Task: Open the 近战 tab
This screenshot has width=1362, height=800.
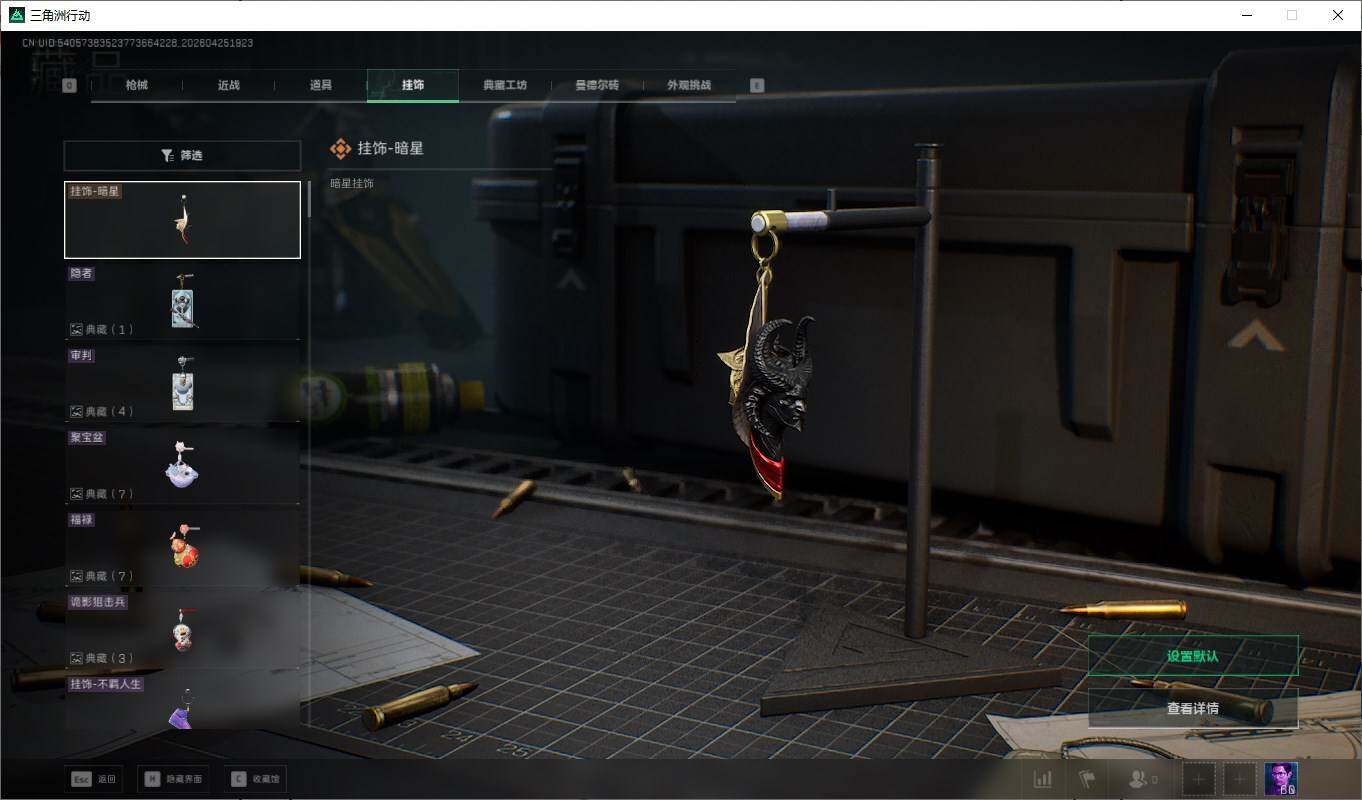Action: pyautogui.click(x=228, y=85)
